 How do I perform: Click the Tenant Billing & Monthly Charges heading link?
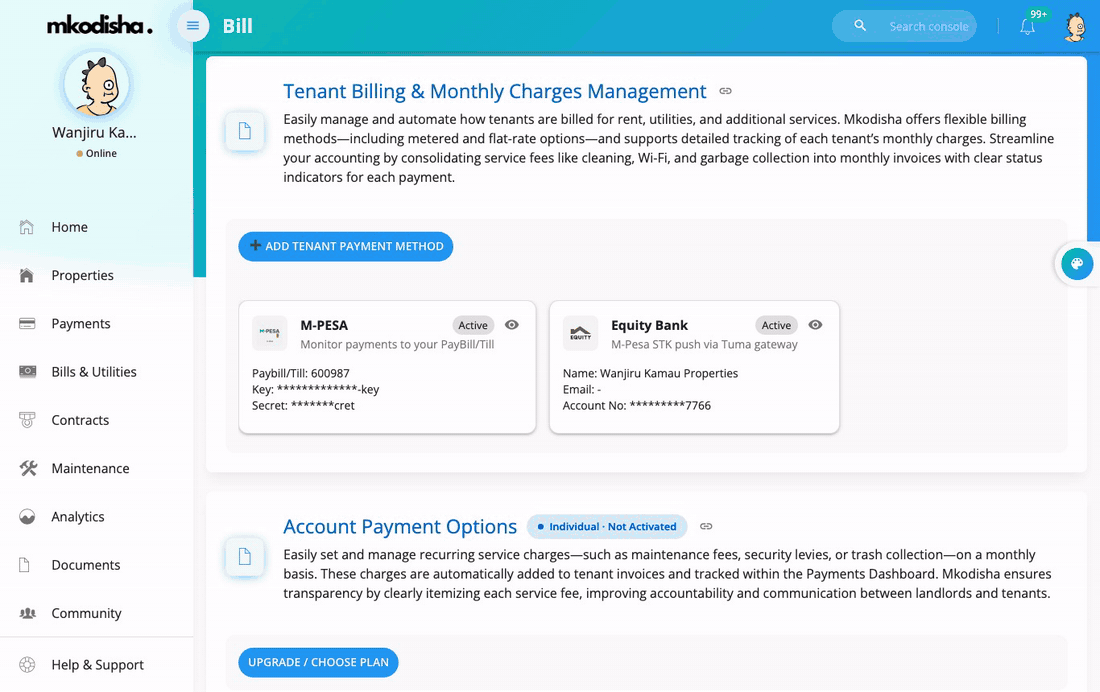pyautogui.click(x=495, y=91)
